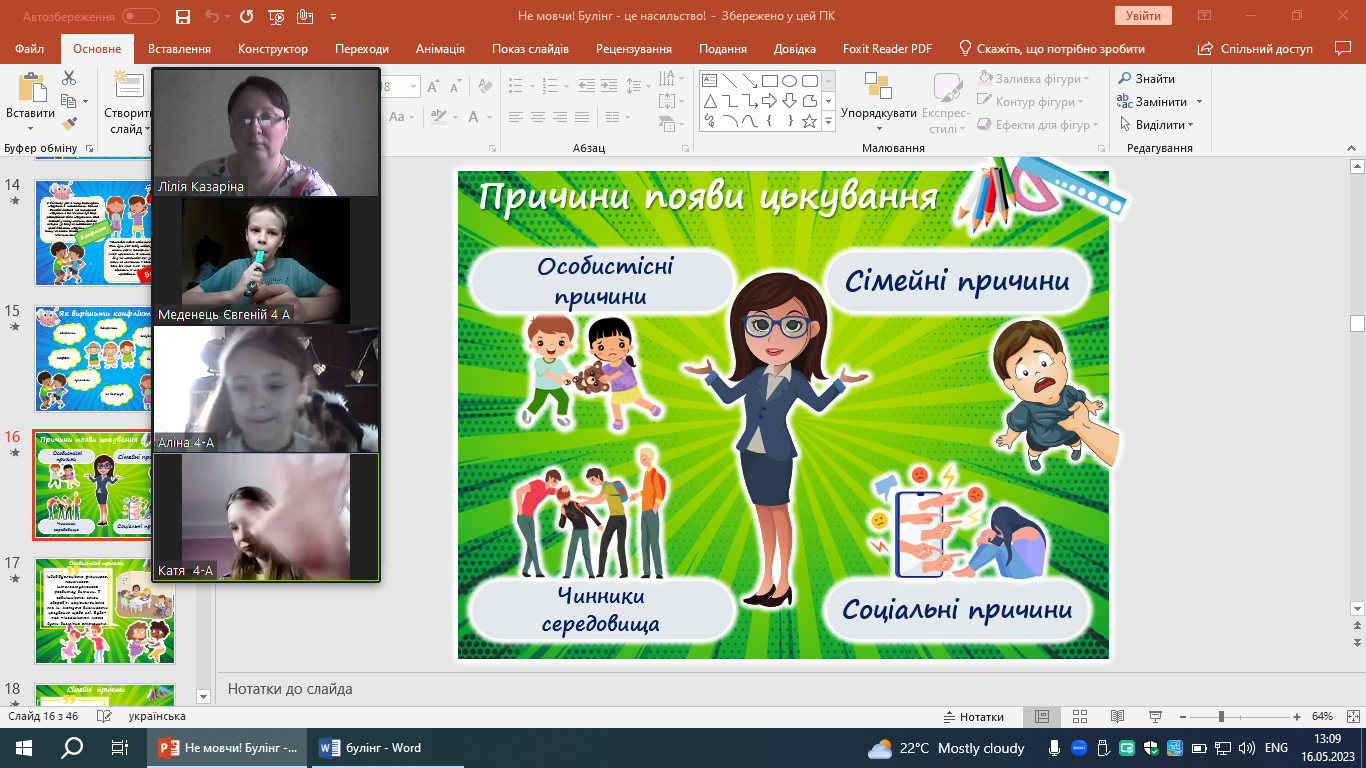Select the Right Arrow shape in gallery

click(769, 101)
